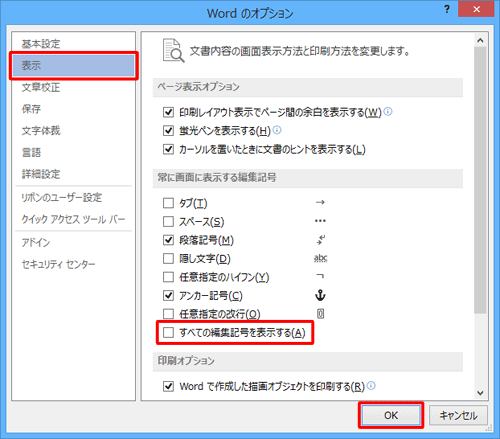Open the 保存 category
This screenshot has height=439, width=500.
[31, 109]
